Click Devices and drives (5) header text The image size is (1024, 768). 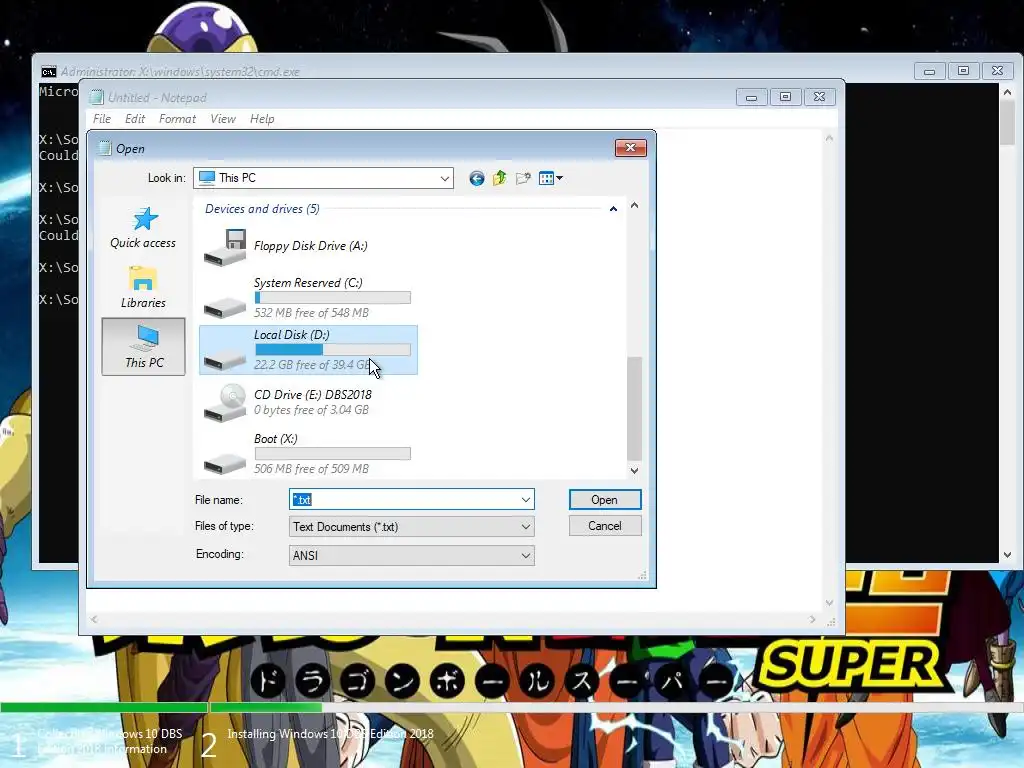point(262,209)
